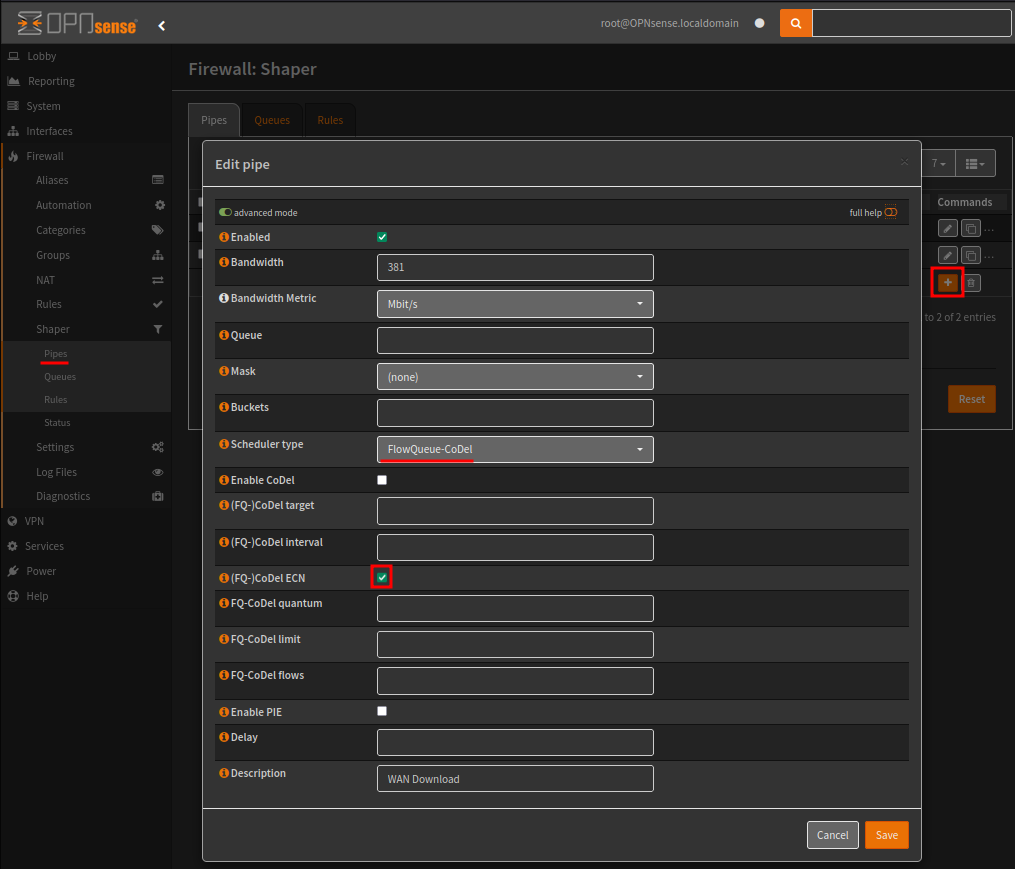The width and height of the screenshot is (1015, 869).
Task: Cancel the Edit pipe dialog
Action: click(x=832, y=835)
